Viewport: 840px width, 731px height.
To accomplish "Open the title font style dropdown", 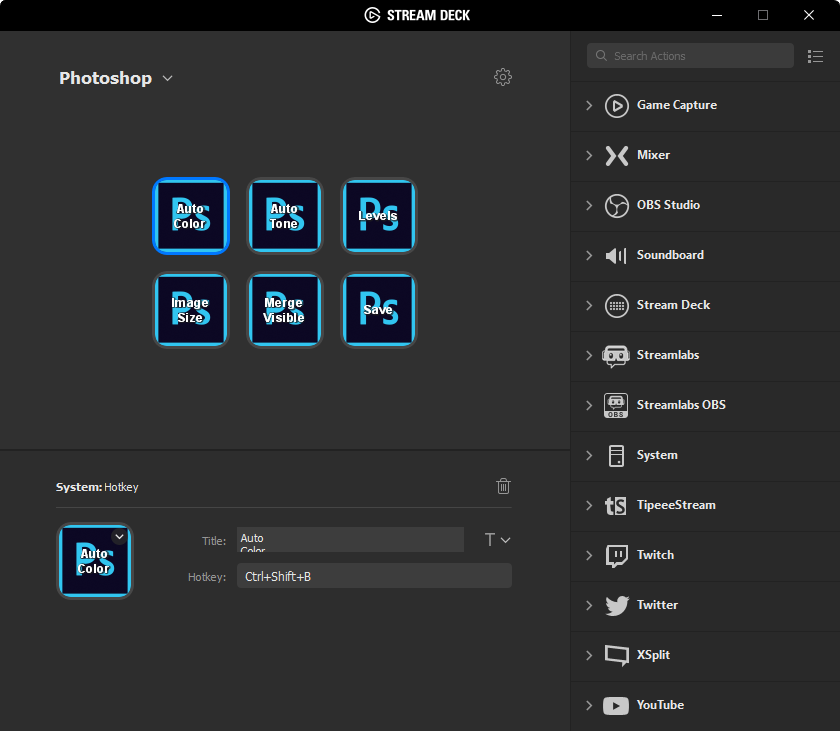I will pyautogui.click(x=497, y=540).
